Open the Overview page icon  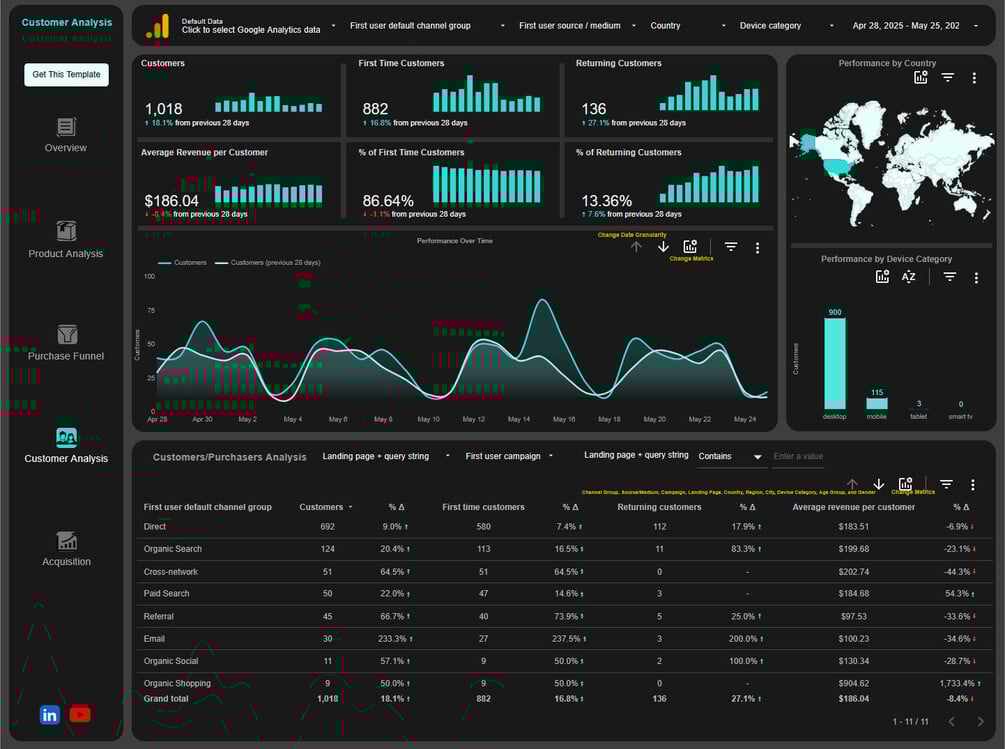(66, 127)
